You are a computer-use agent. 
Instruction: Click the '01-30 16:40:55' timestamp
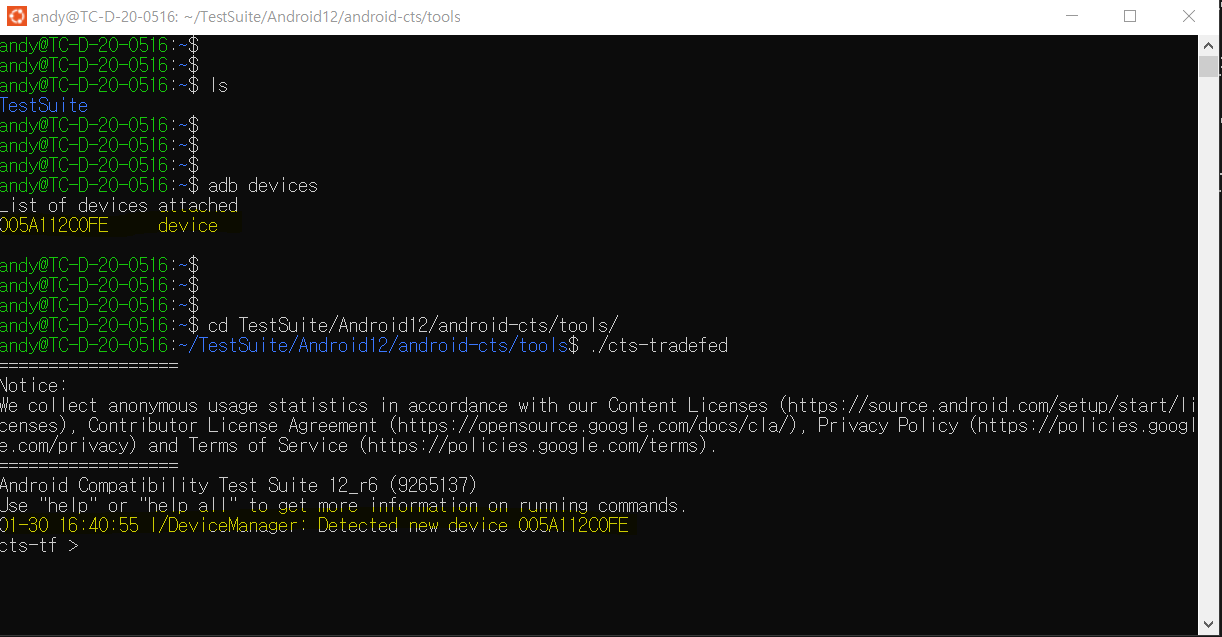coord(69,525)
